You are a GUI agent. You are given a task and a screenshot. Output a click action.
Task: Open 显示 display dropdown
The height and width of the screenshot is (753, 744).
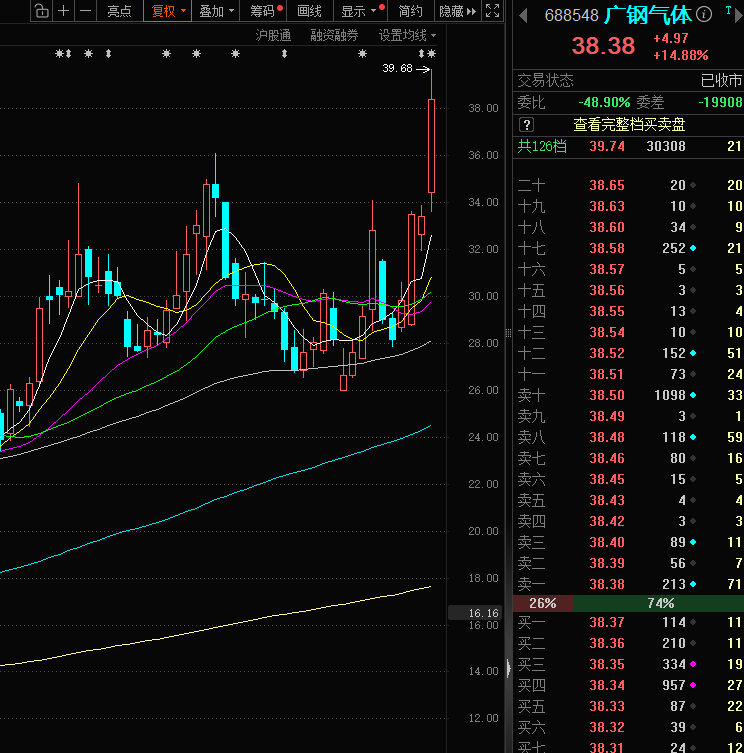click(x=360, y=11)
